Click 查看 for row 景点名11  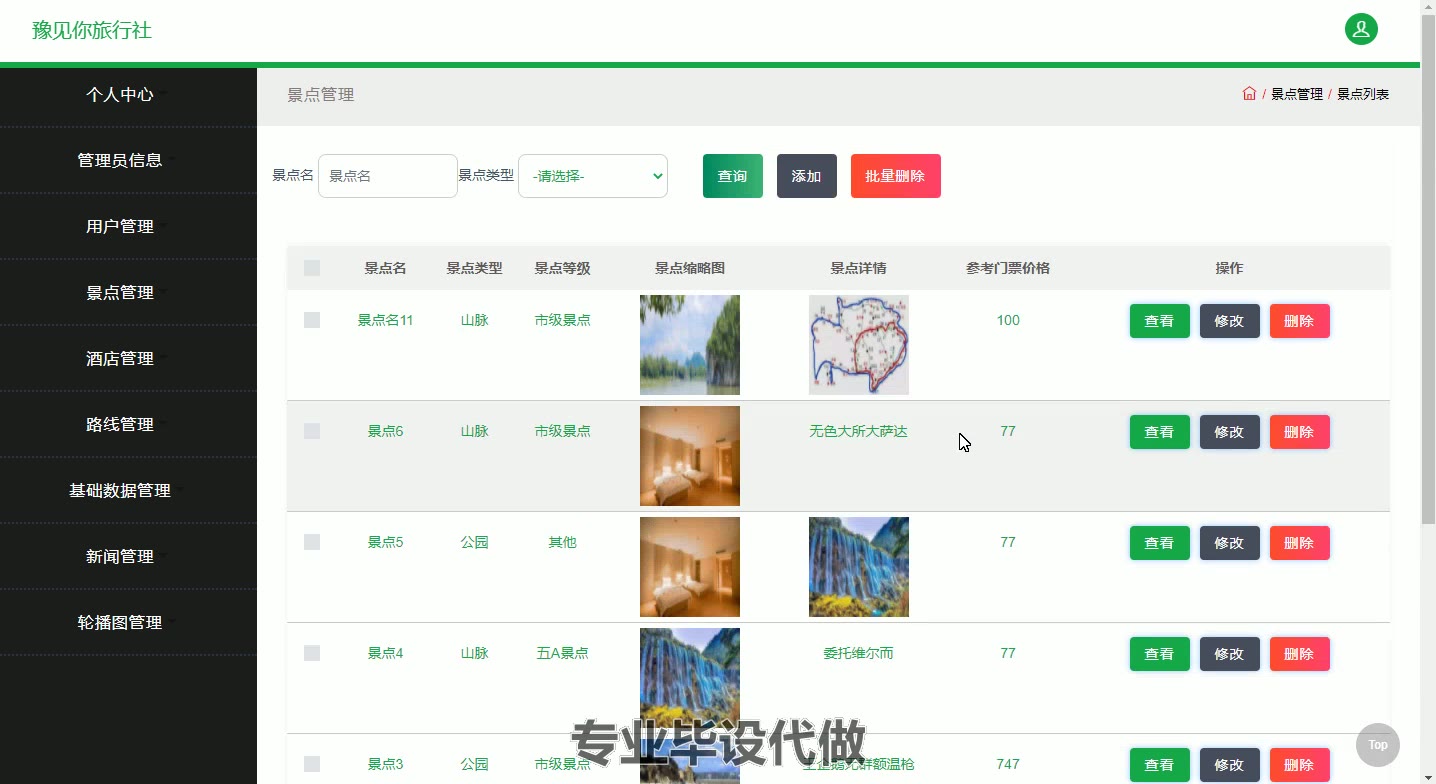point(1160,321)
